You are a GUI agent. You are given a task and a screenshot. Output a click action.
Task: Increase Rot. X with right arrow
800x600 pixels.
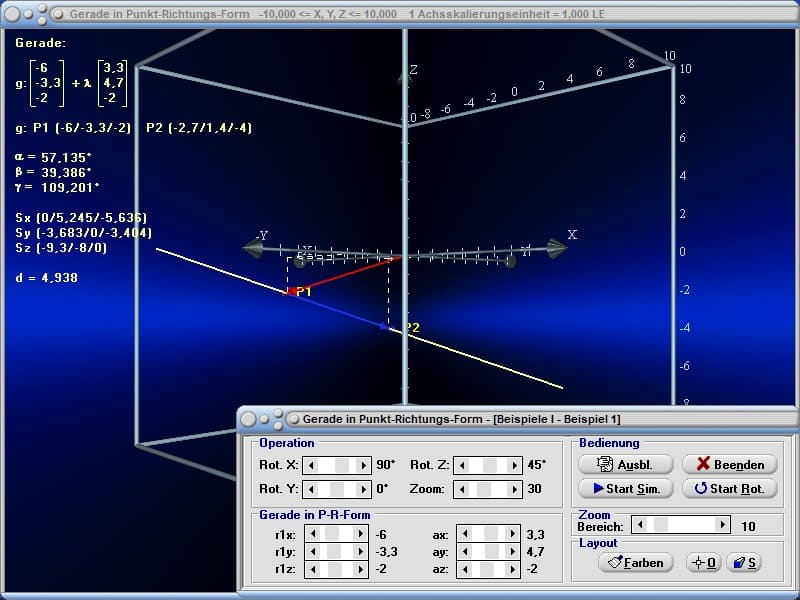tap(363, 465)
